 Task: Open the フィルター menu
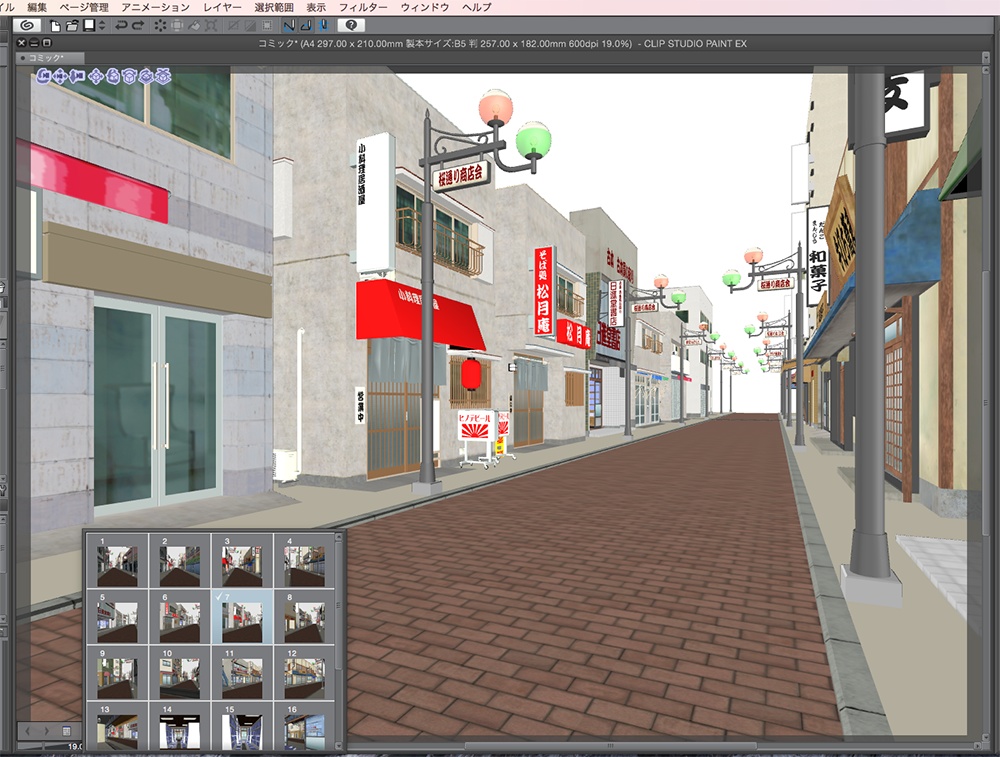coord(364,6)
